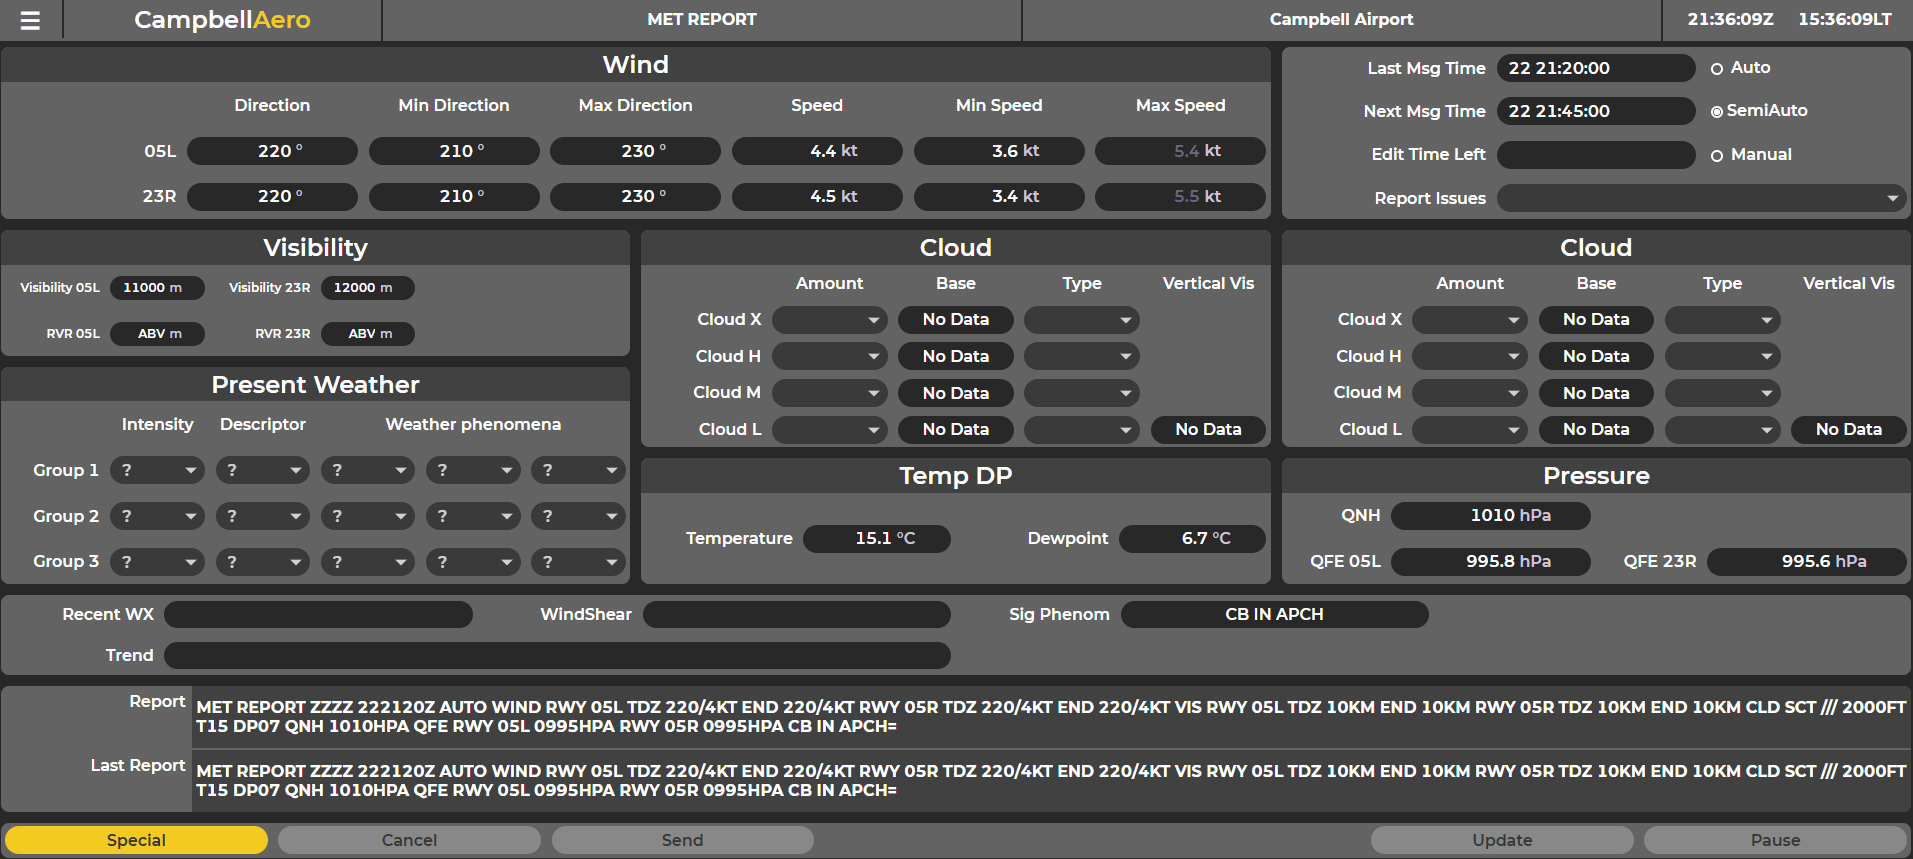Click the Visibility 05L 11000 m field
Image resolution: width=1913 pixels, height=859 pixels.
click(157, 288)
